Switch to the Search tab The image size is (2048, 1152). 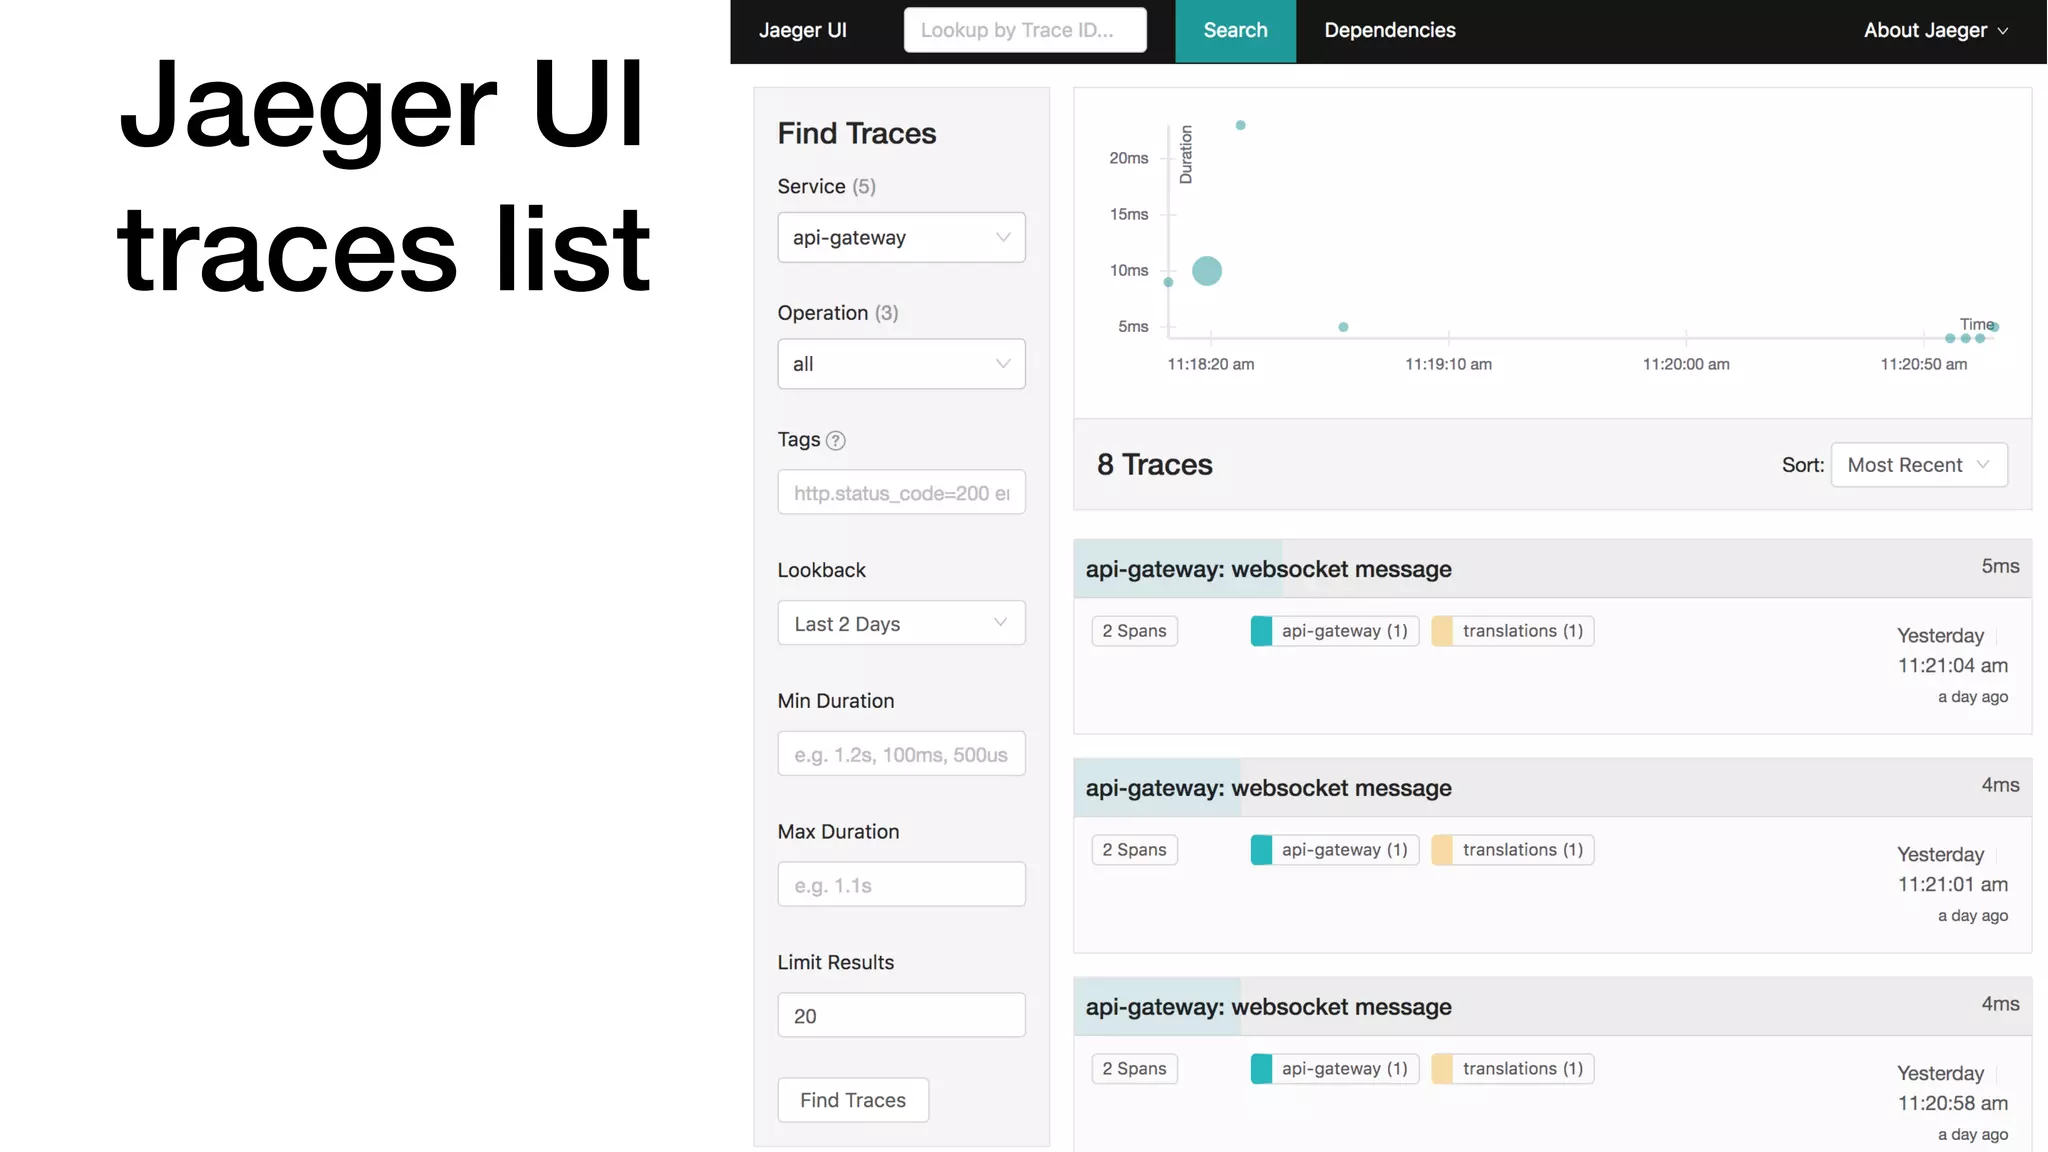point(1235,31)
